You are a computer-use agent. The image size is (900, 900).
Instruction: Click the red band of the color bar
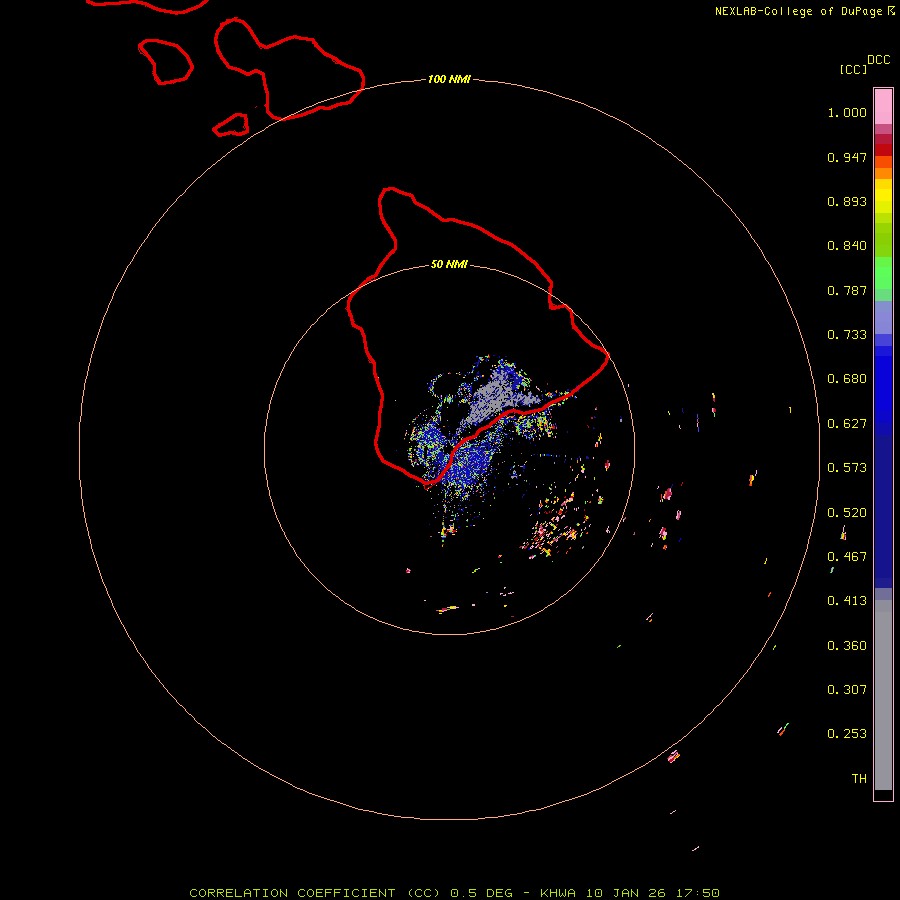[x=883, y=149]
